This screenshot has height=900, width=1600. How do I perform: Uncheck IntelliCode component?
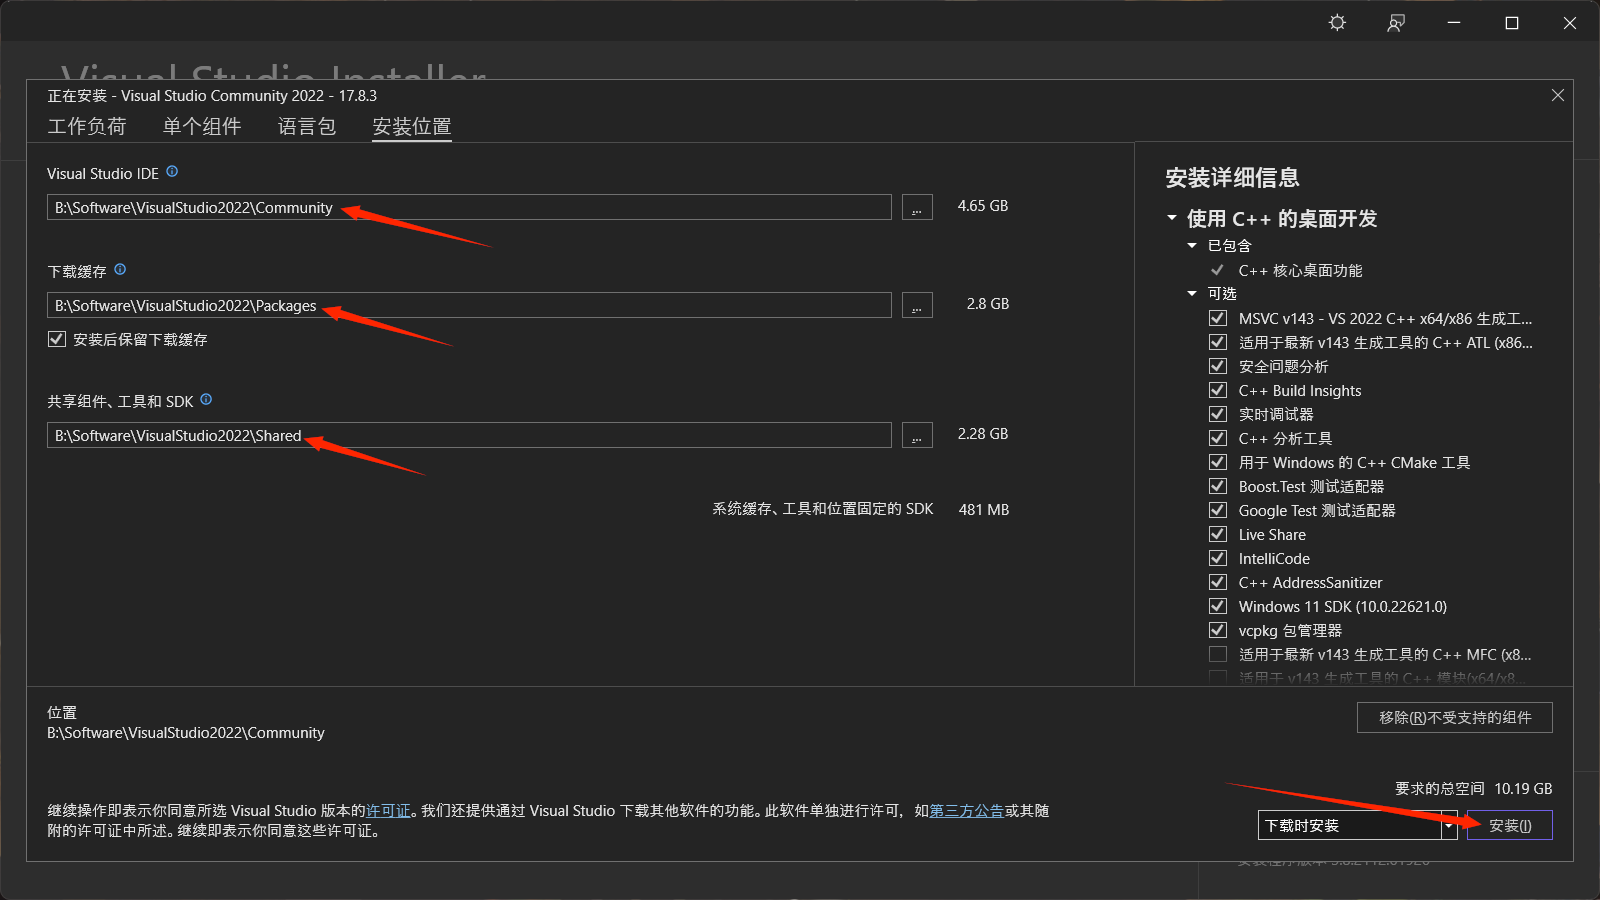click(1218, 558)
